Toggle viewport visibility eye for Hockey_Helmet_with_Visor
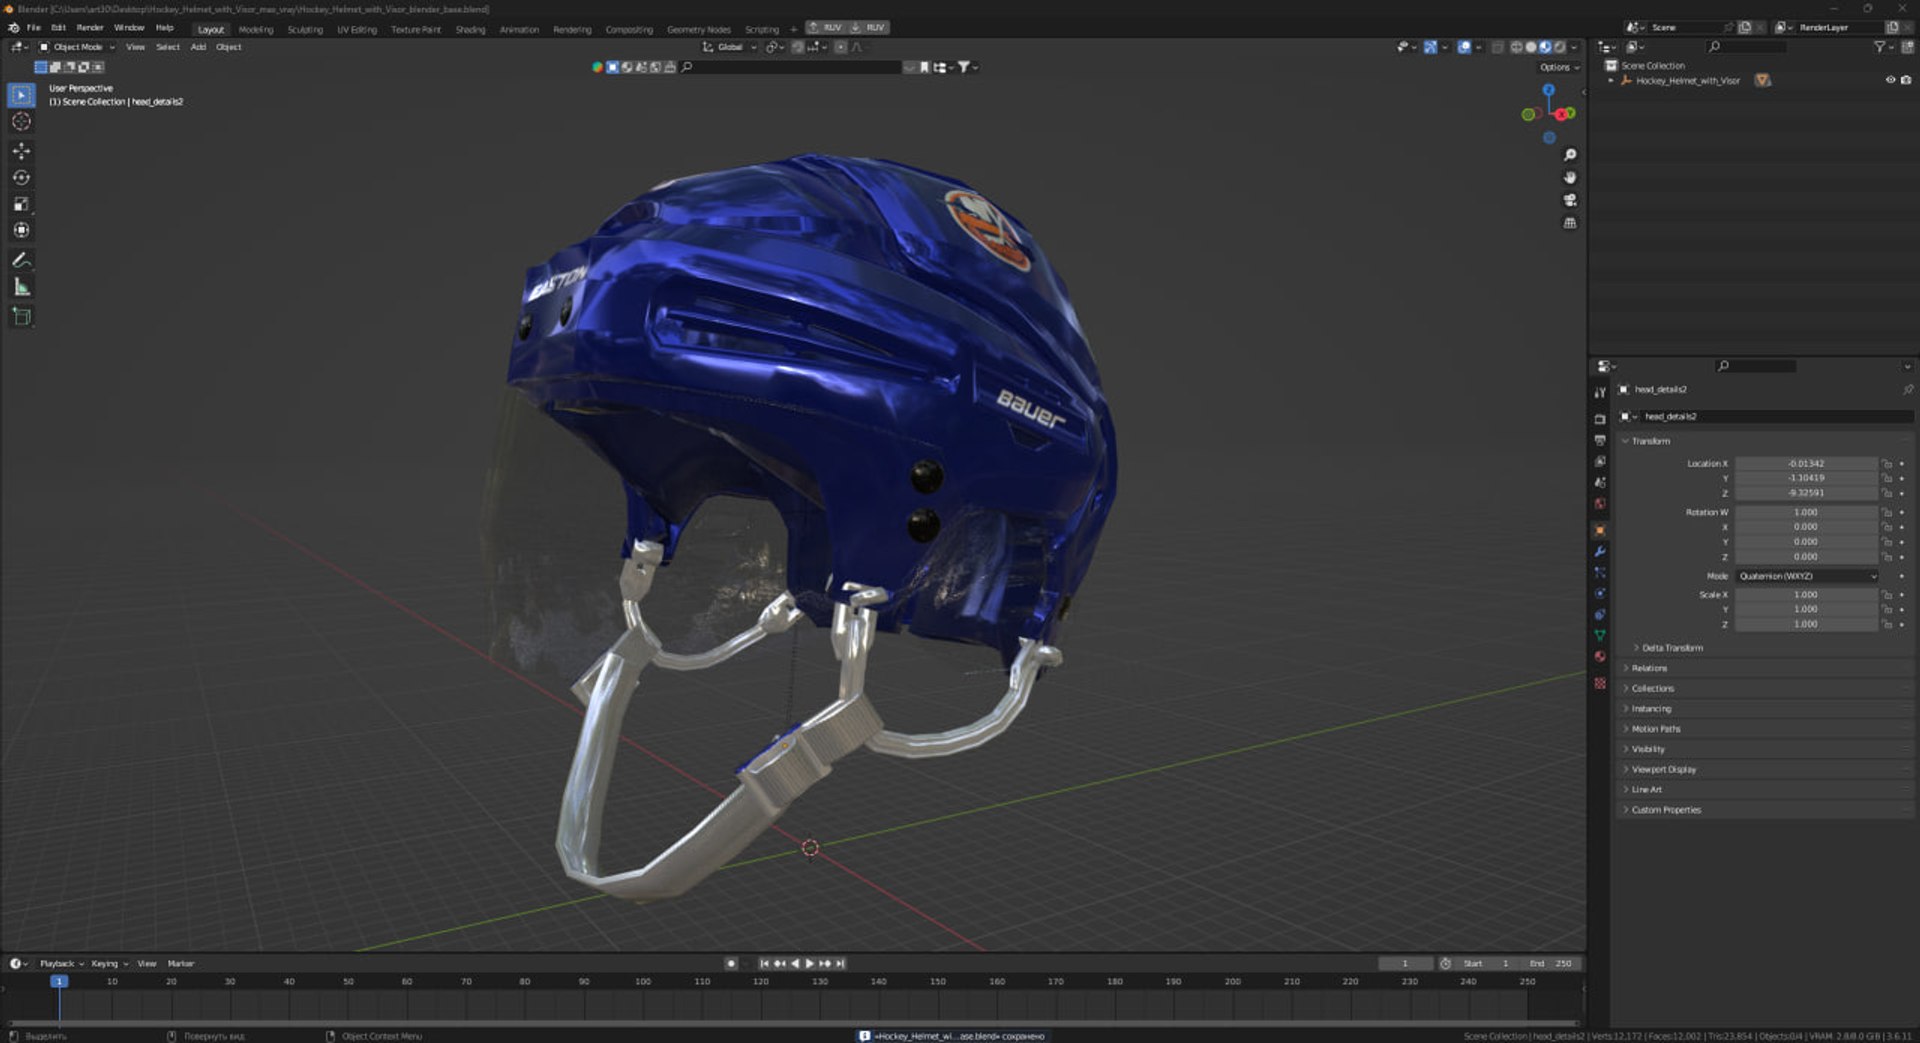 point(1890,80)
